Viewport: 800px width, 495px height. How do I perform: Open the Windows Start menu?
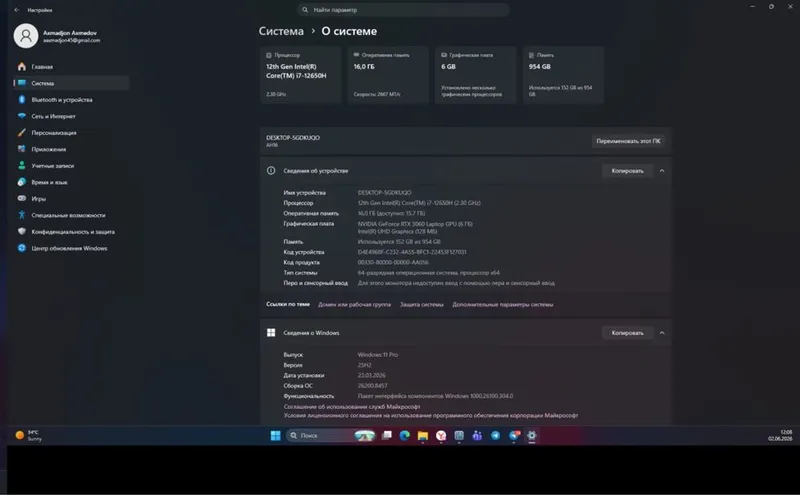(x=276, y=435)
